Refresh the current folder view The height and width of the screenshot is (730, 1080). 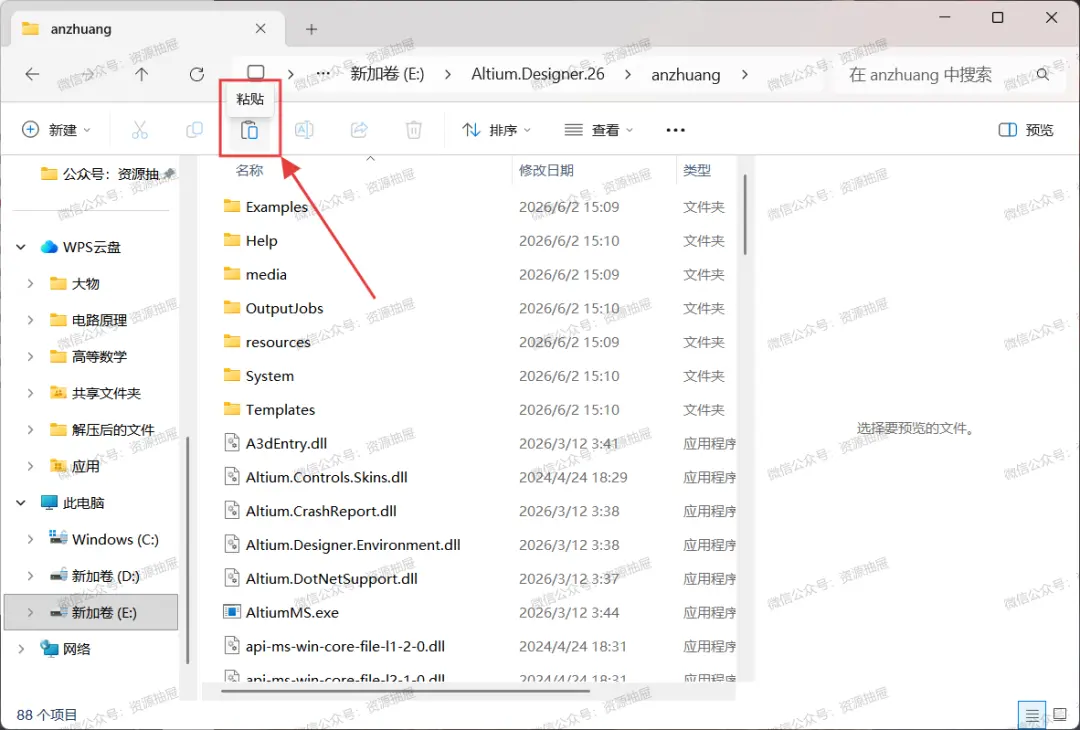pyautogui.click(x=197, y=74)
